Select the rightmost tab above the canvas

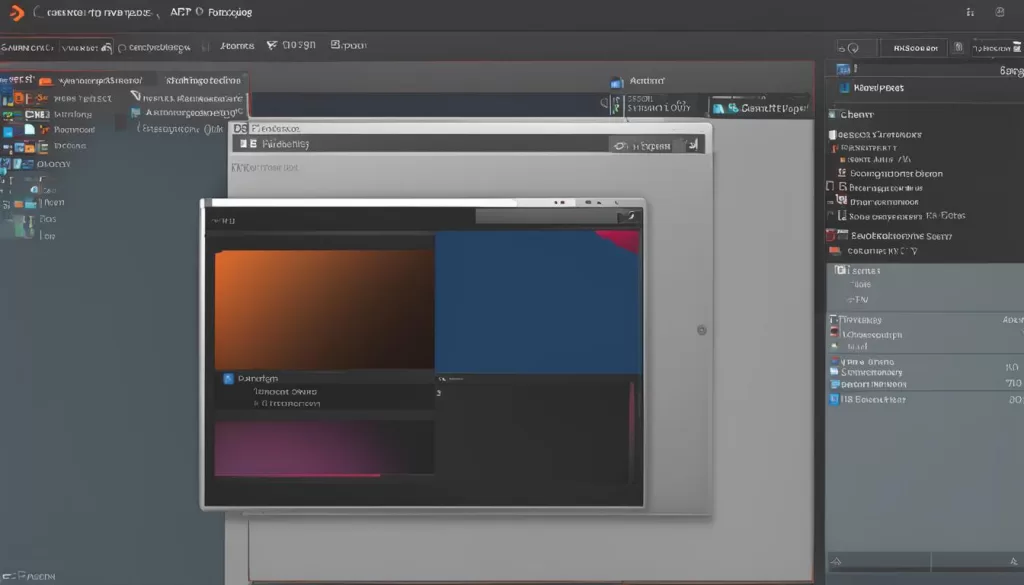click(759, 107)
